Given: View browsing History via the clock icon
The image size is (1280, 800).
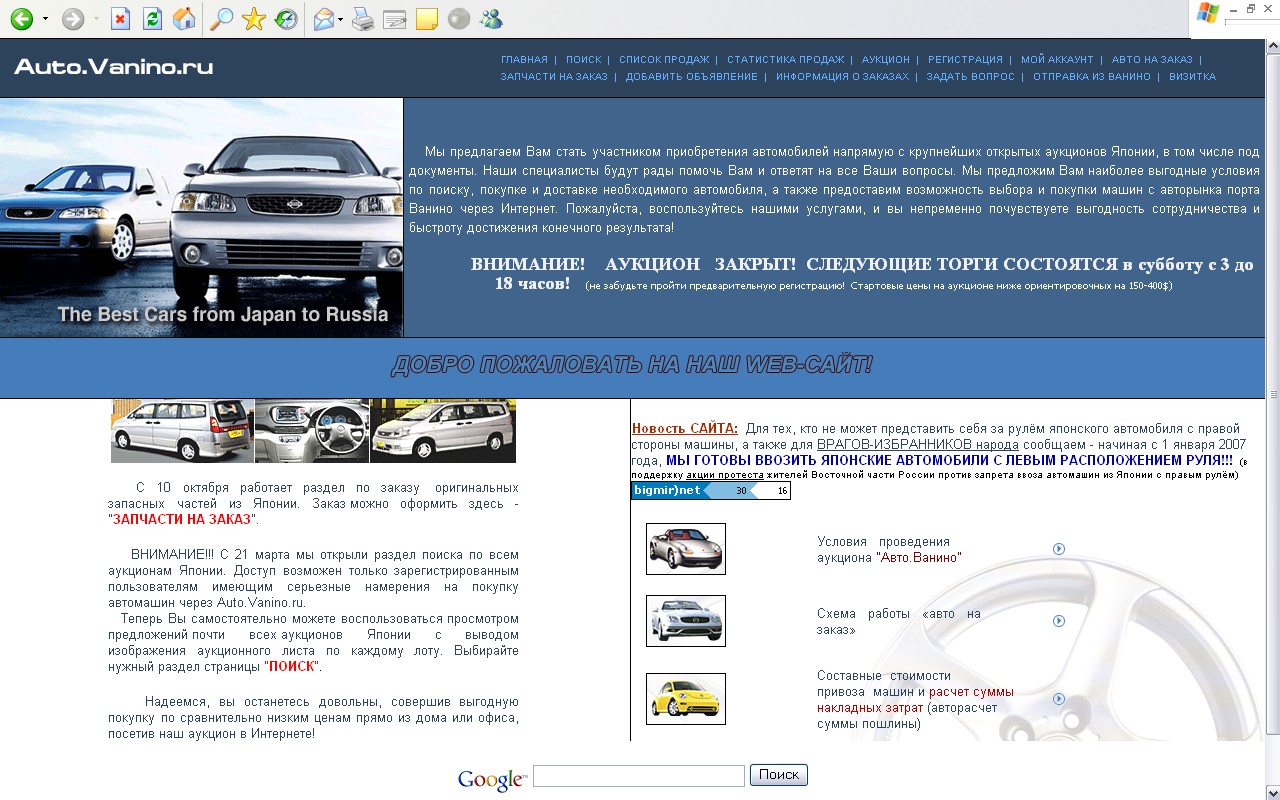Looking at the screenshot, I should [288, 17].
